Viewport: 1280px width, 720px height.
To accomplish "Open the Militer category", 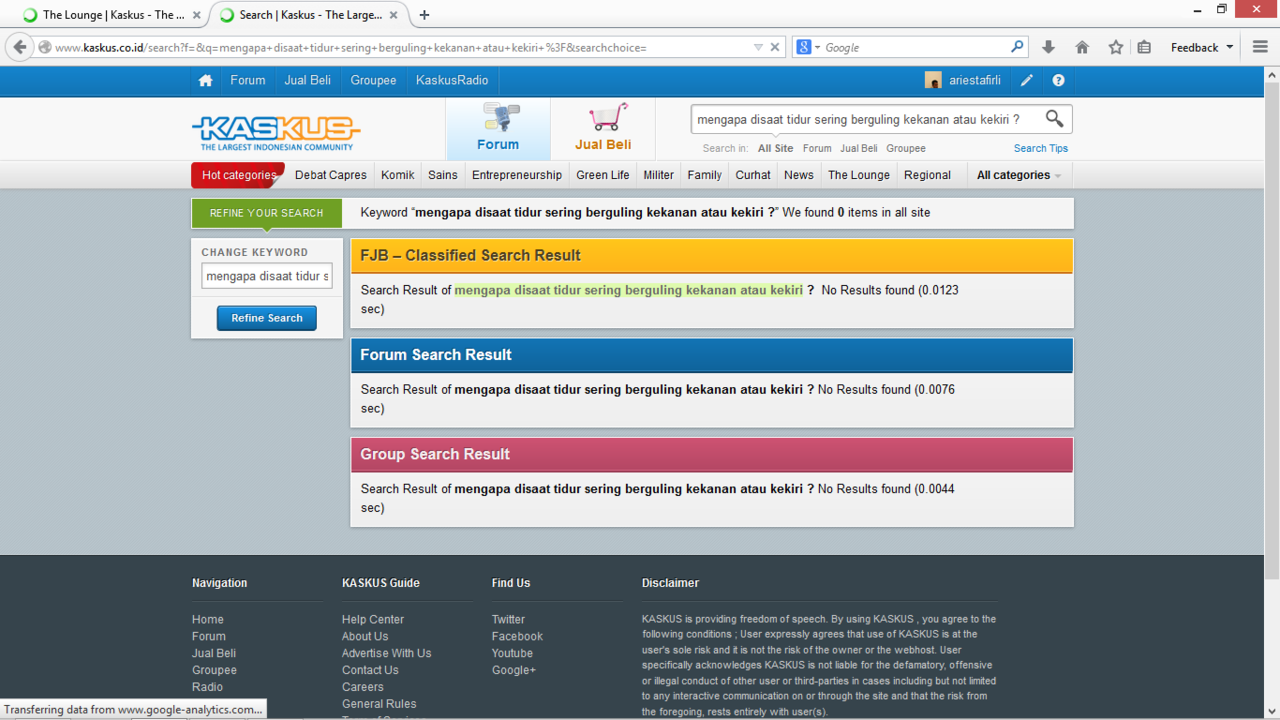I will tap(659, 175).
